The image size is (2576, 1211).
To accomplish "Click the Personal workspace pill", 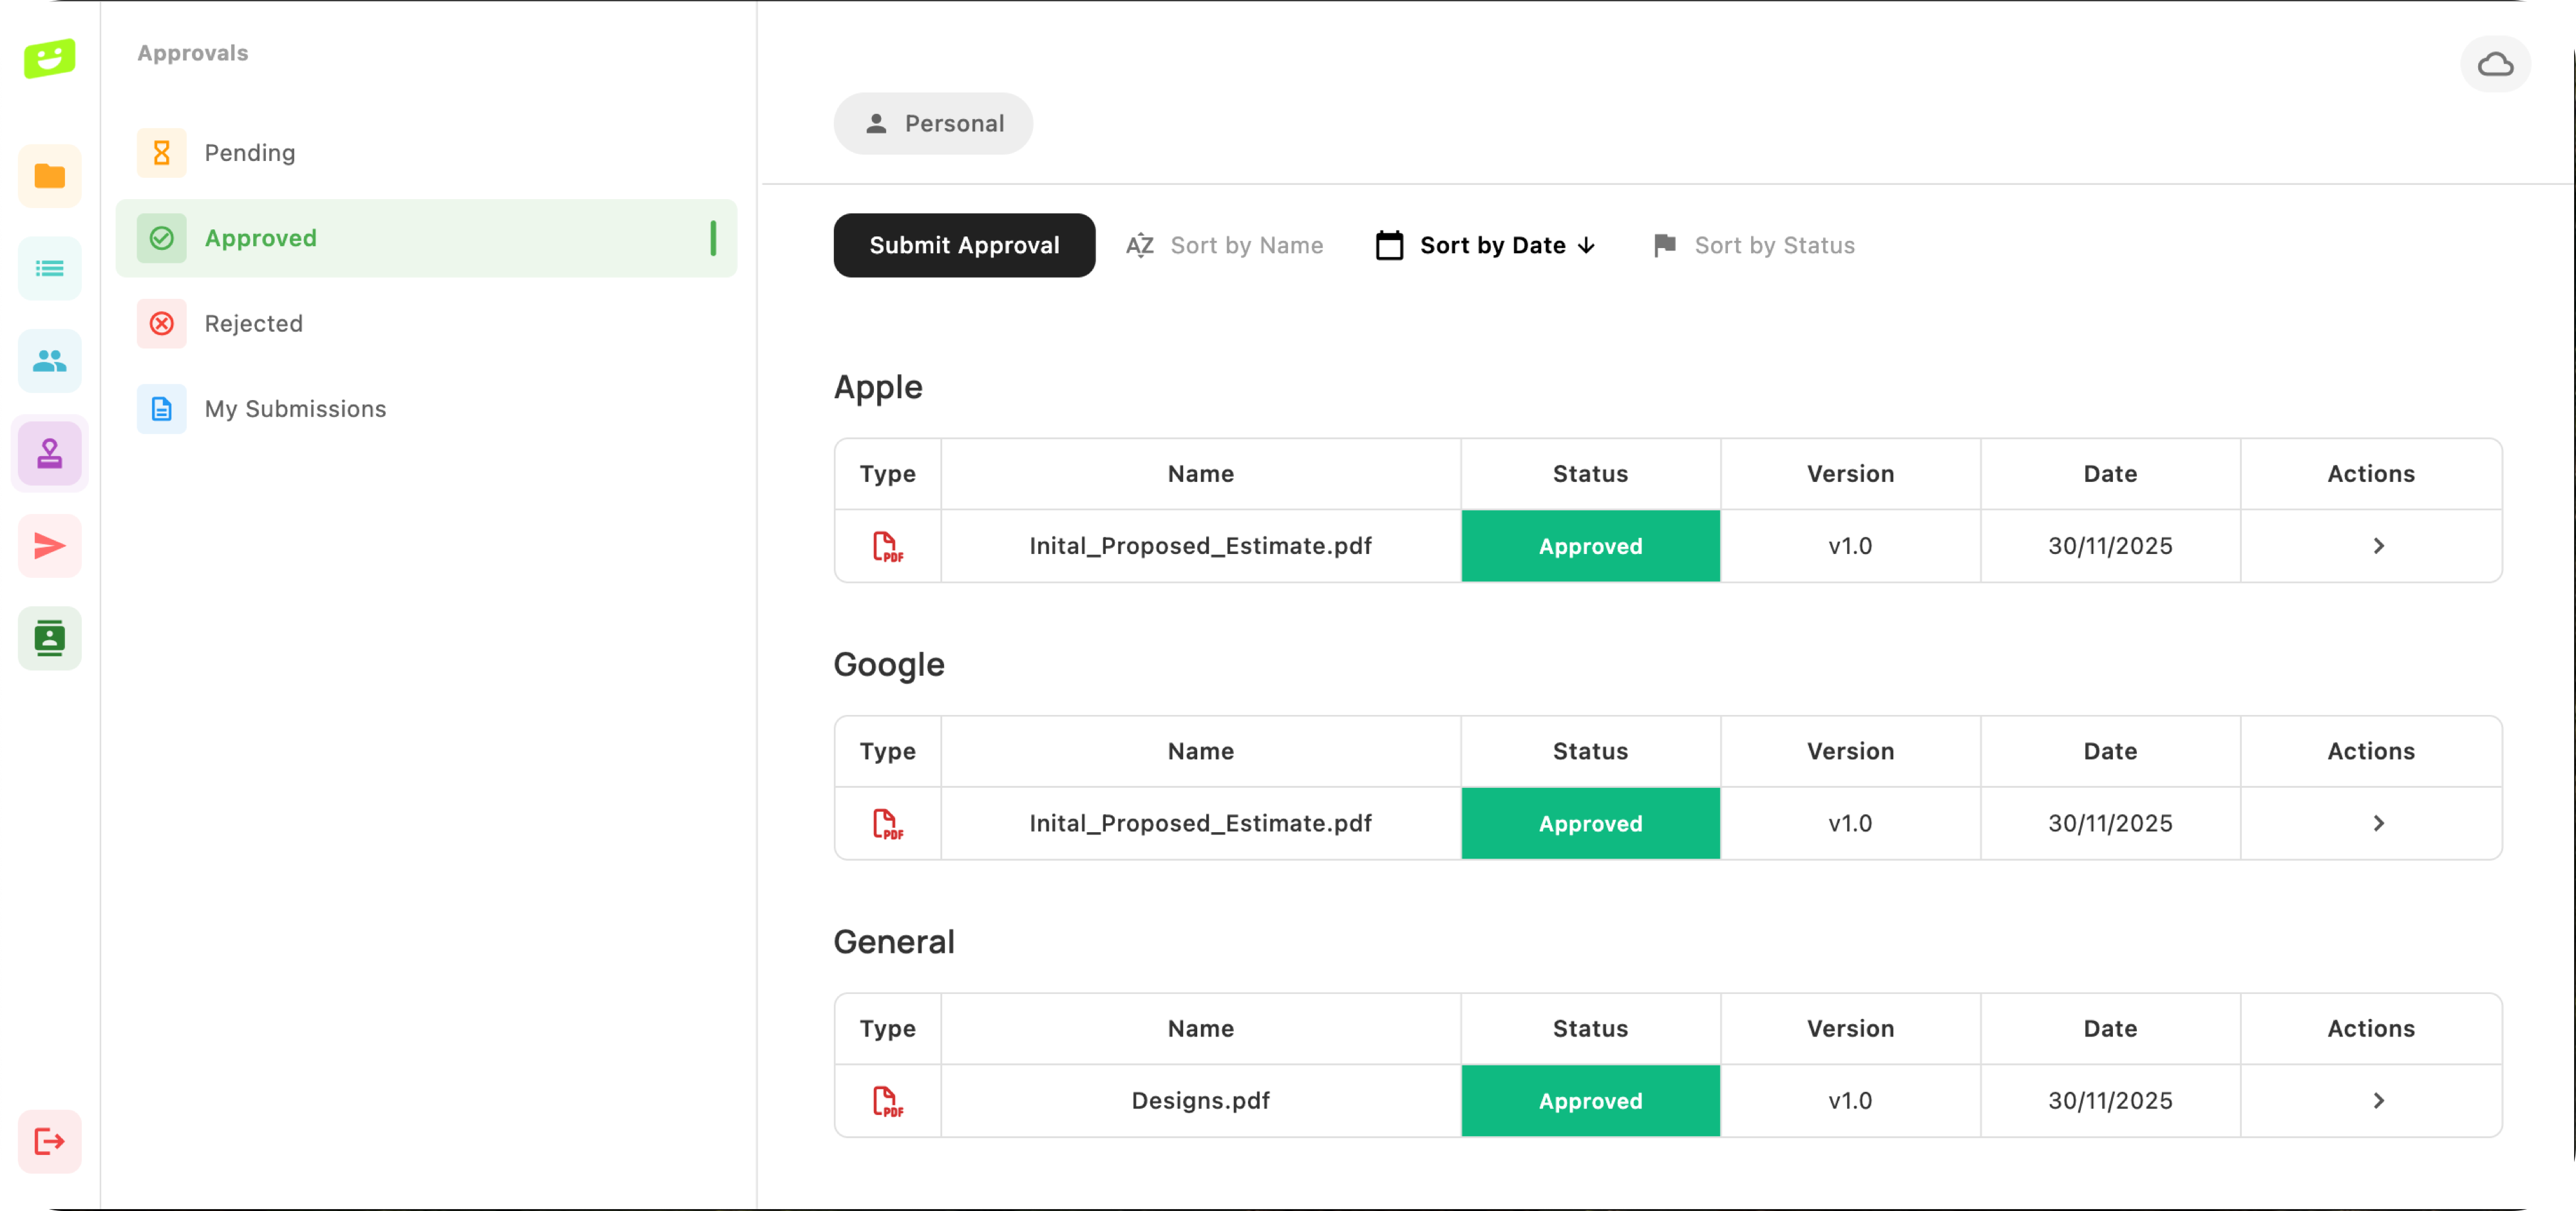I will coord(933,124).
